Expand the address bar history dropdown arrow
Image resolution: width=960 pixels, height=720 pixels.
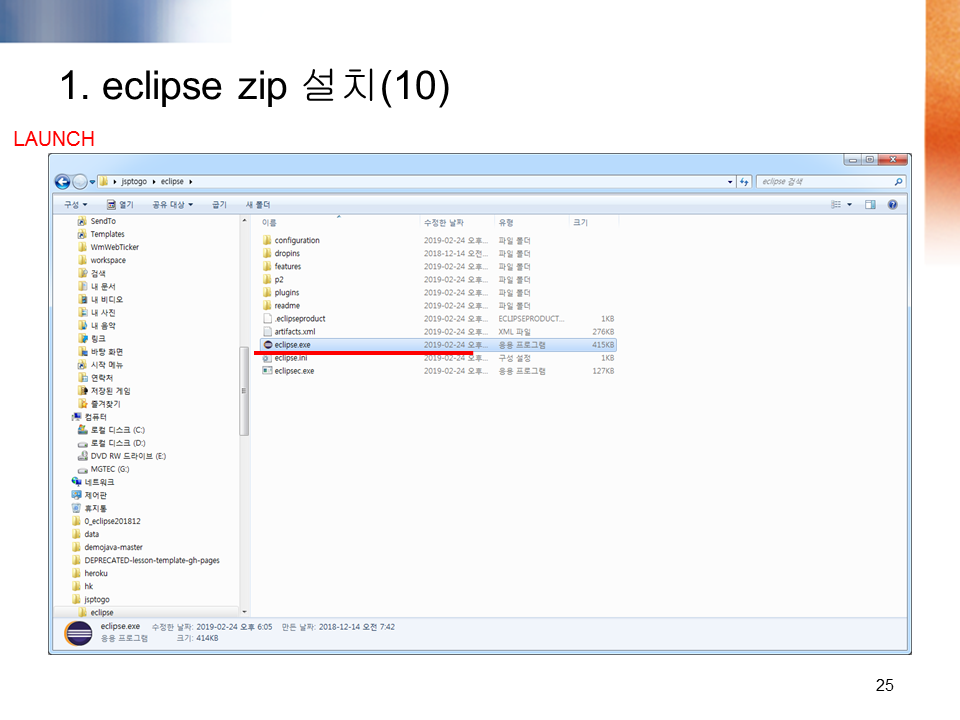[x=730, y=182]
